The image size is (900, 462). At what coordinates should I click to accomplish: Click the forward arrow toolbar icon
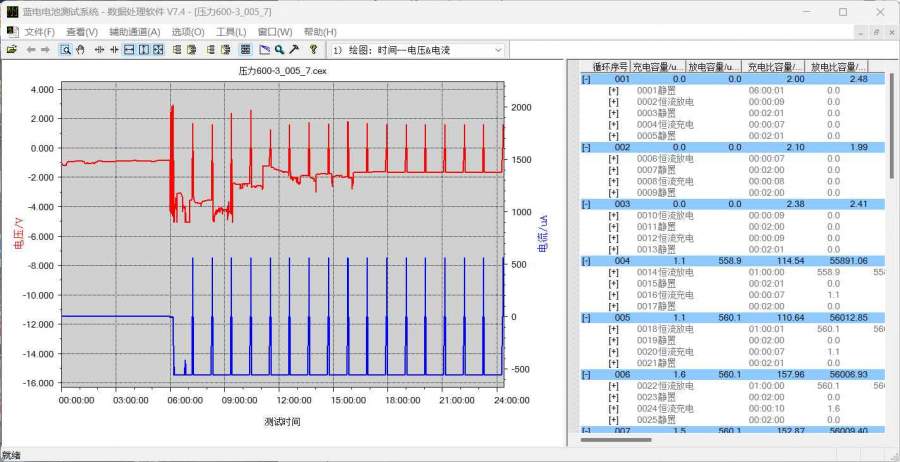(x=45, y=49)
